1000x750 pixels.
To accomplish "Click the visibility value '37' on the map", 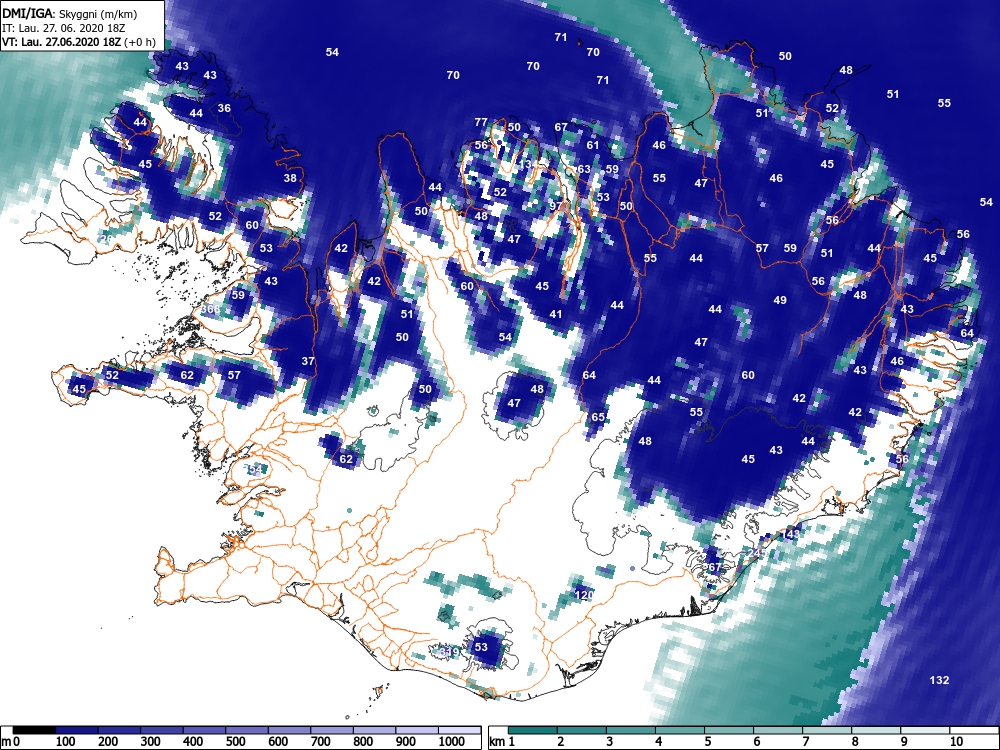I will (308, 361).
